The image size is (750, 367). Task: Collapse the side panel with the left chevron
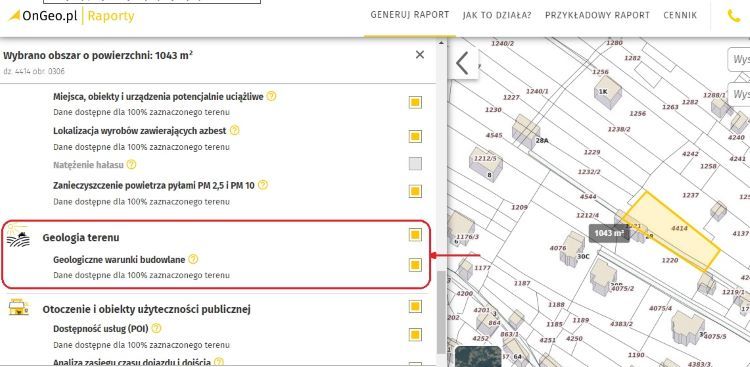pyautogui.click(x=462, y=63)
